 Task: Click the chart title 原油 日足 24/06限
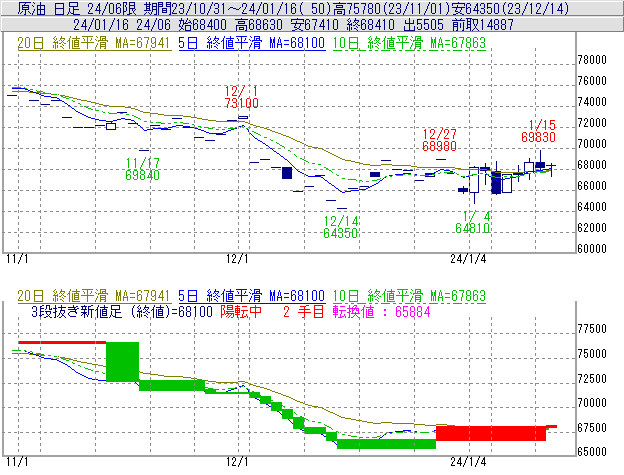point(76,8)
